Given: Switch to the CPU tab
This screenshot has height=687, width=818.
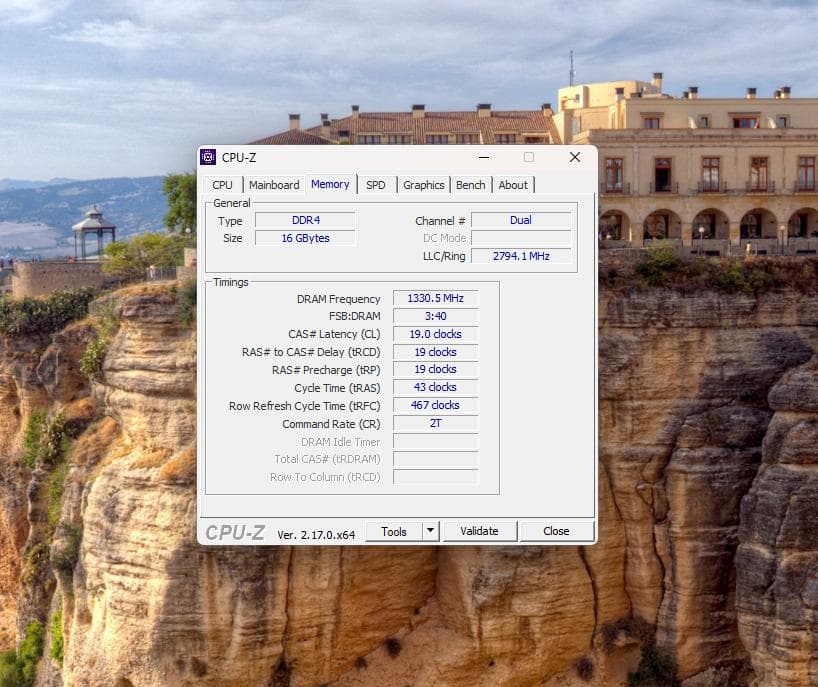Looking at the screenshot, I should (x=222, y=185).
